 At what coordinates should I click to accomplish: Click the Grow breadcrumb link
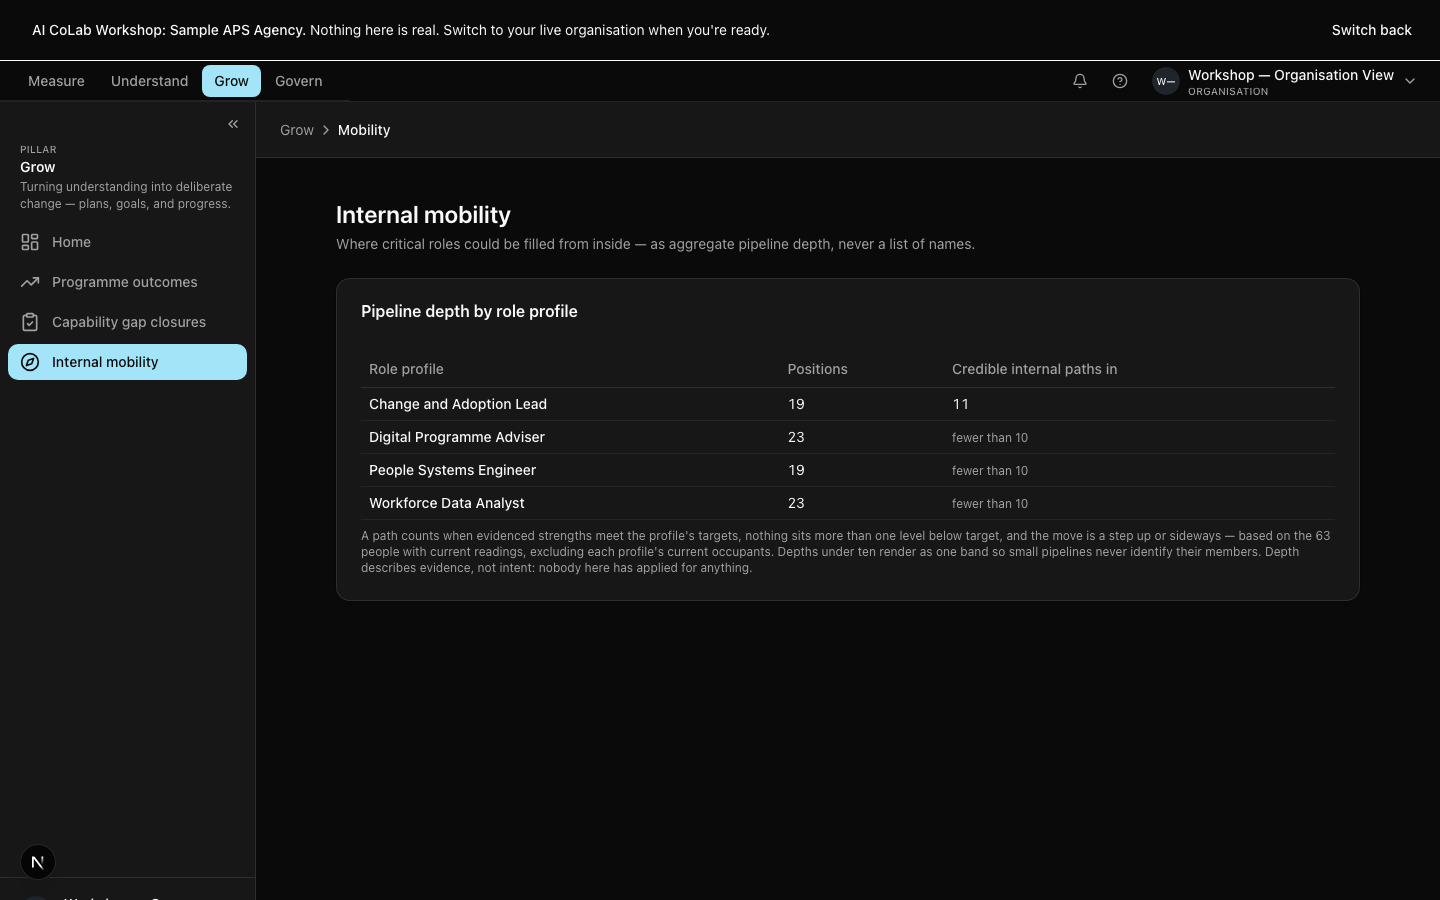(297, 130)
